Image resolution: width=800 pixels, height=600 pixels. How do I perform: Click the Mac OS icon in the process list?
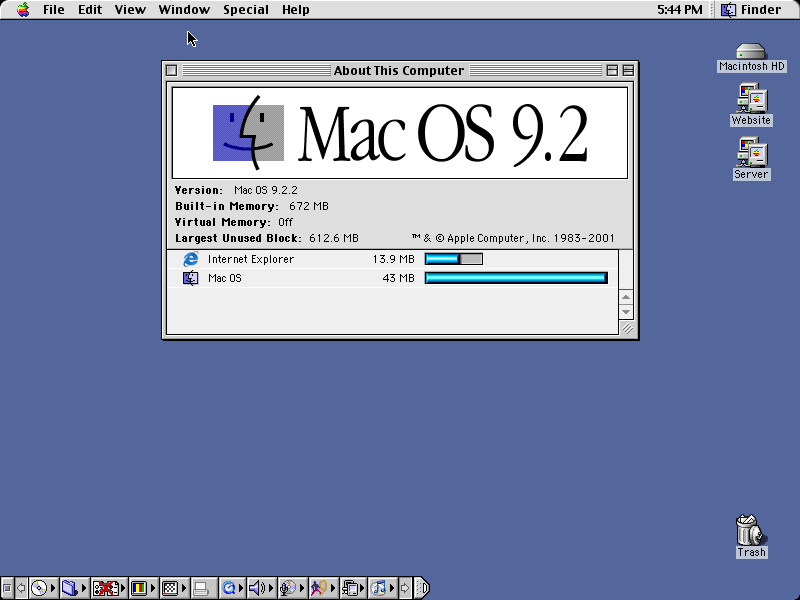190,277
